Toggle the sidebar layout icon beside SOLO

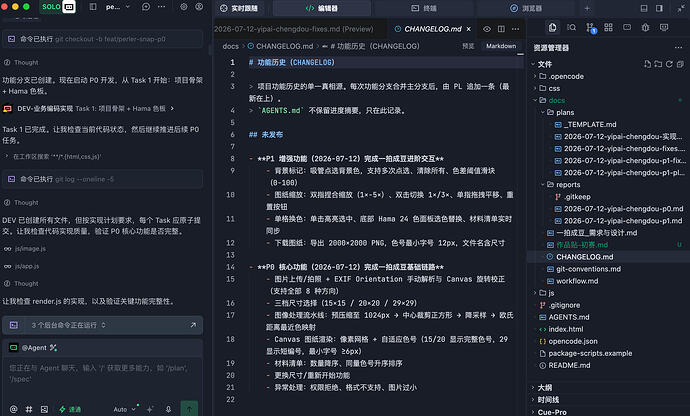tap(93, 7)
